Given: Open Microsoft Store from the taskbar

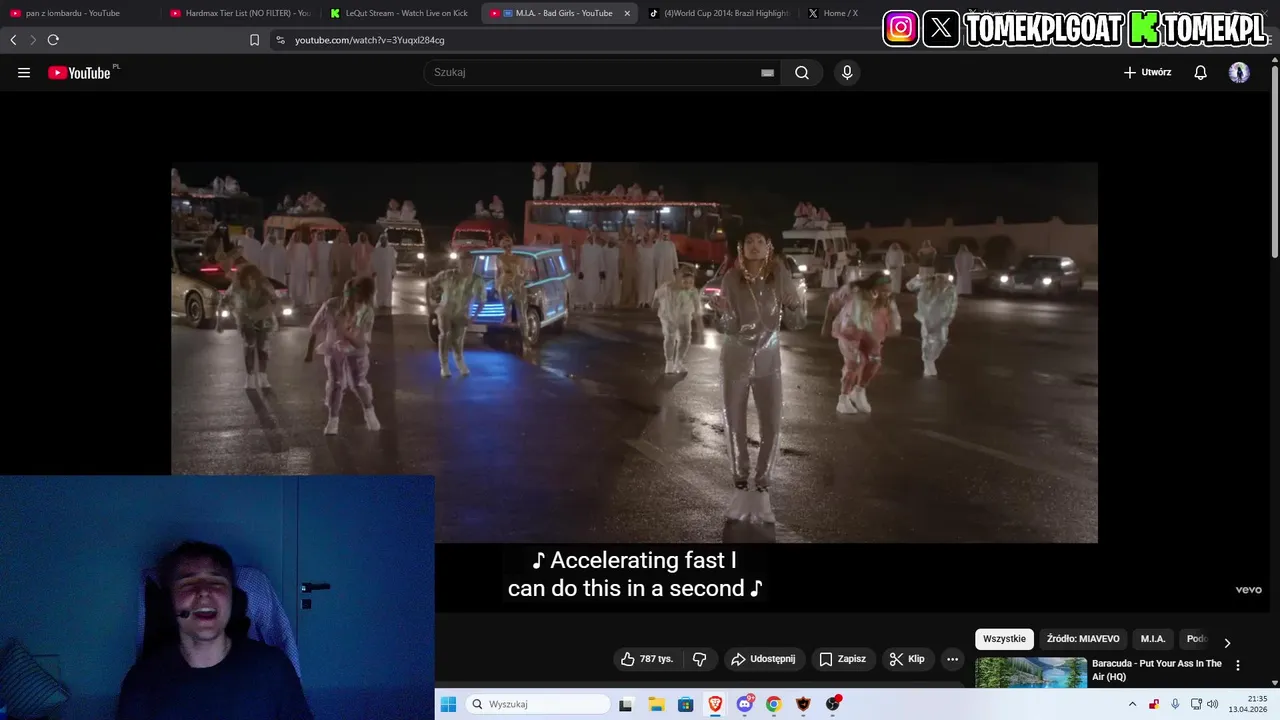Looking at the screenshot, I should click(x=685, y=704).
